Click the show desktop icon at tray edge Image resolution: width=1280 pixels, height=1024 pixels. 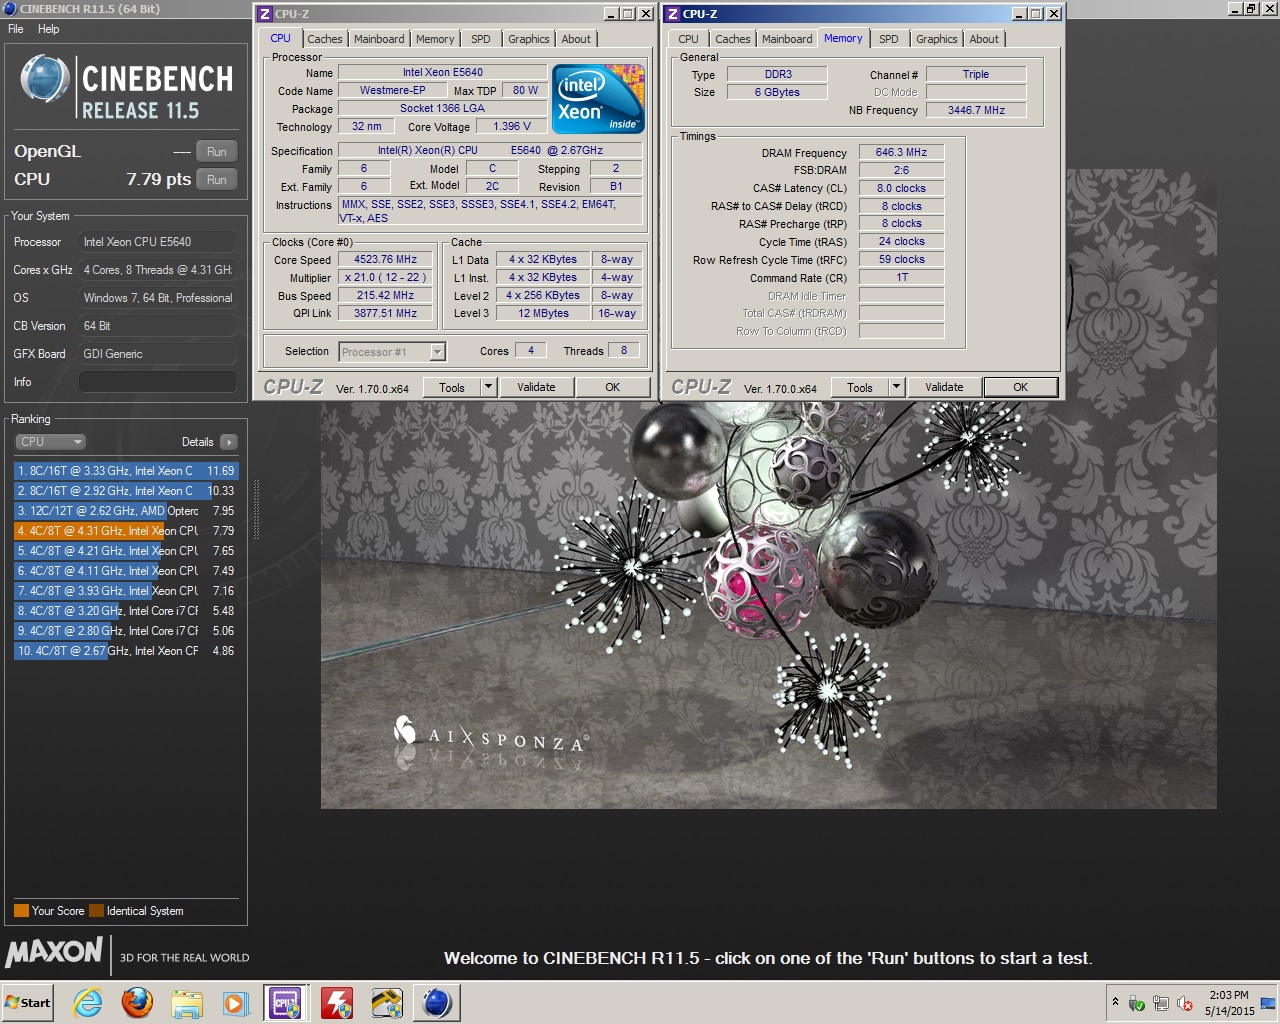click(x=1269, y=1003)
